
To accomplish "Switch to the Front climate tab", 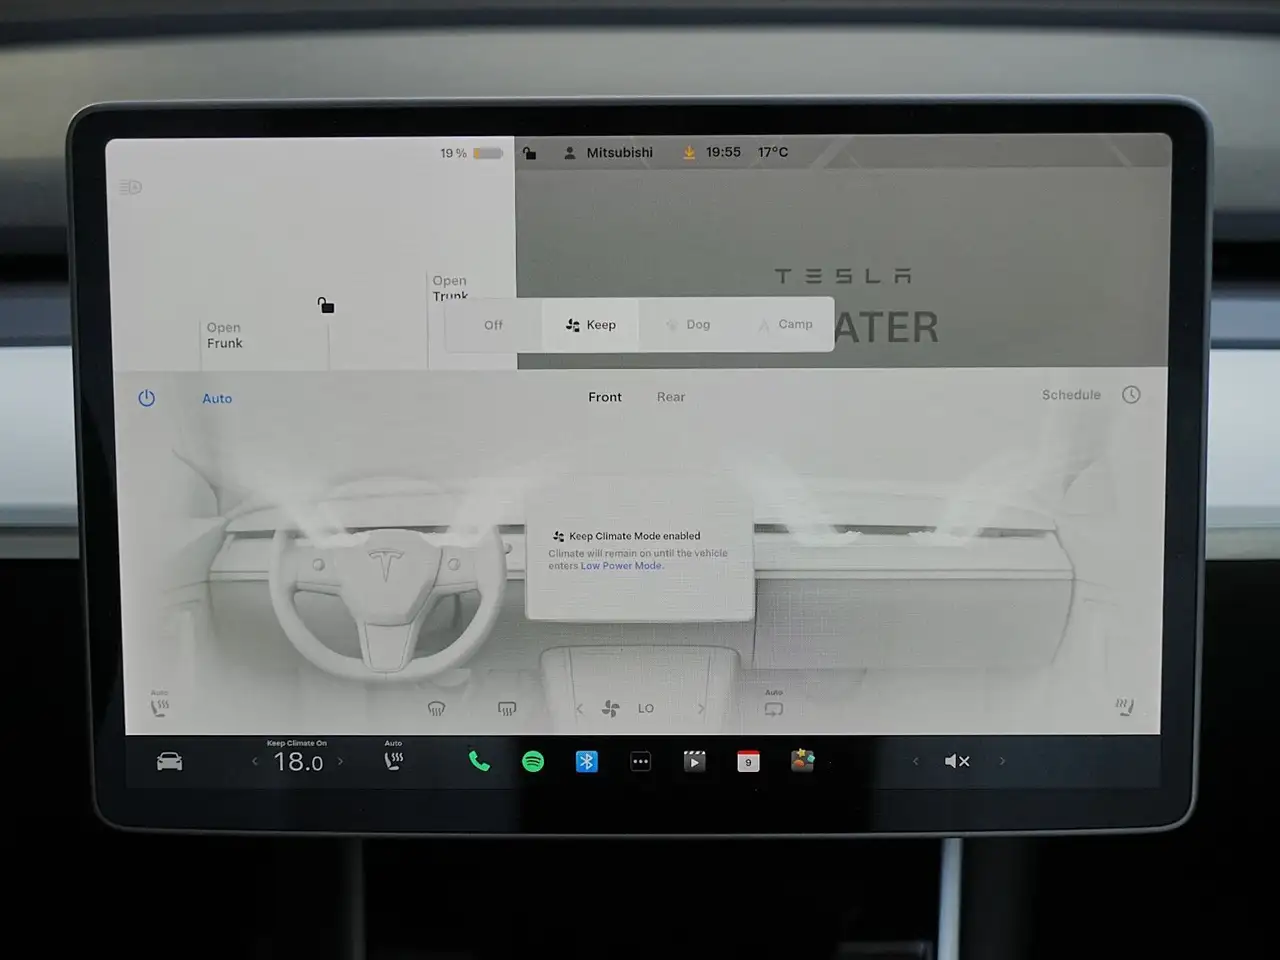I will click(605, 397).
